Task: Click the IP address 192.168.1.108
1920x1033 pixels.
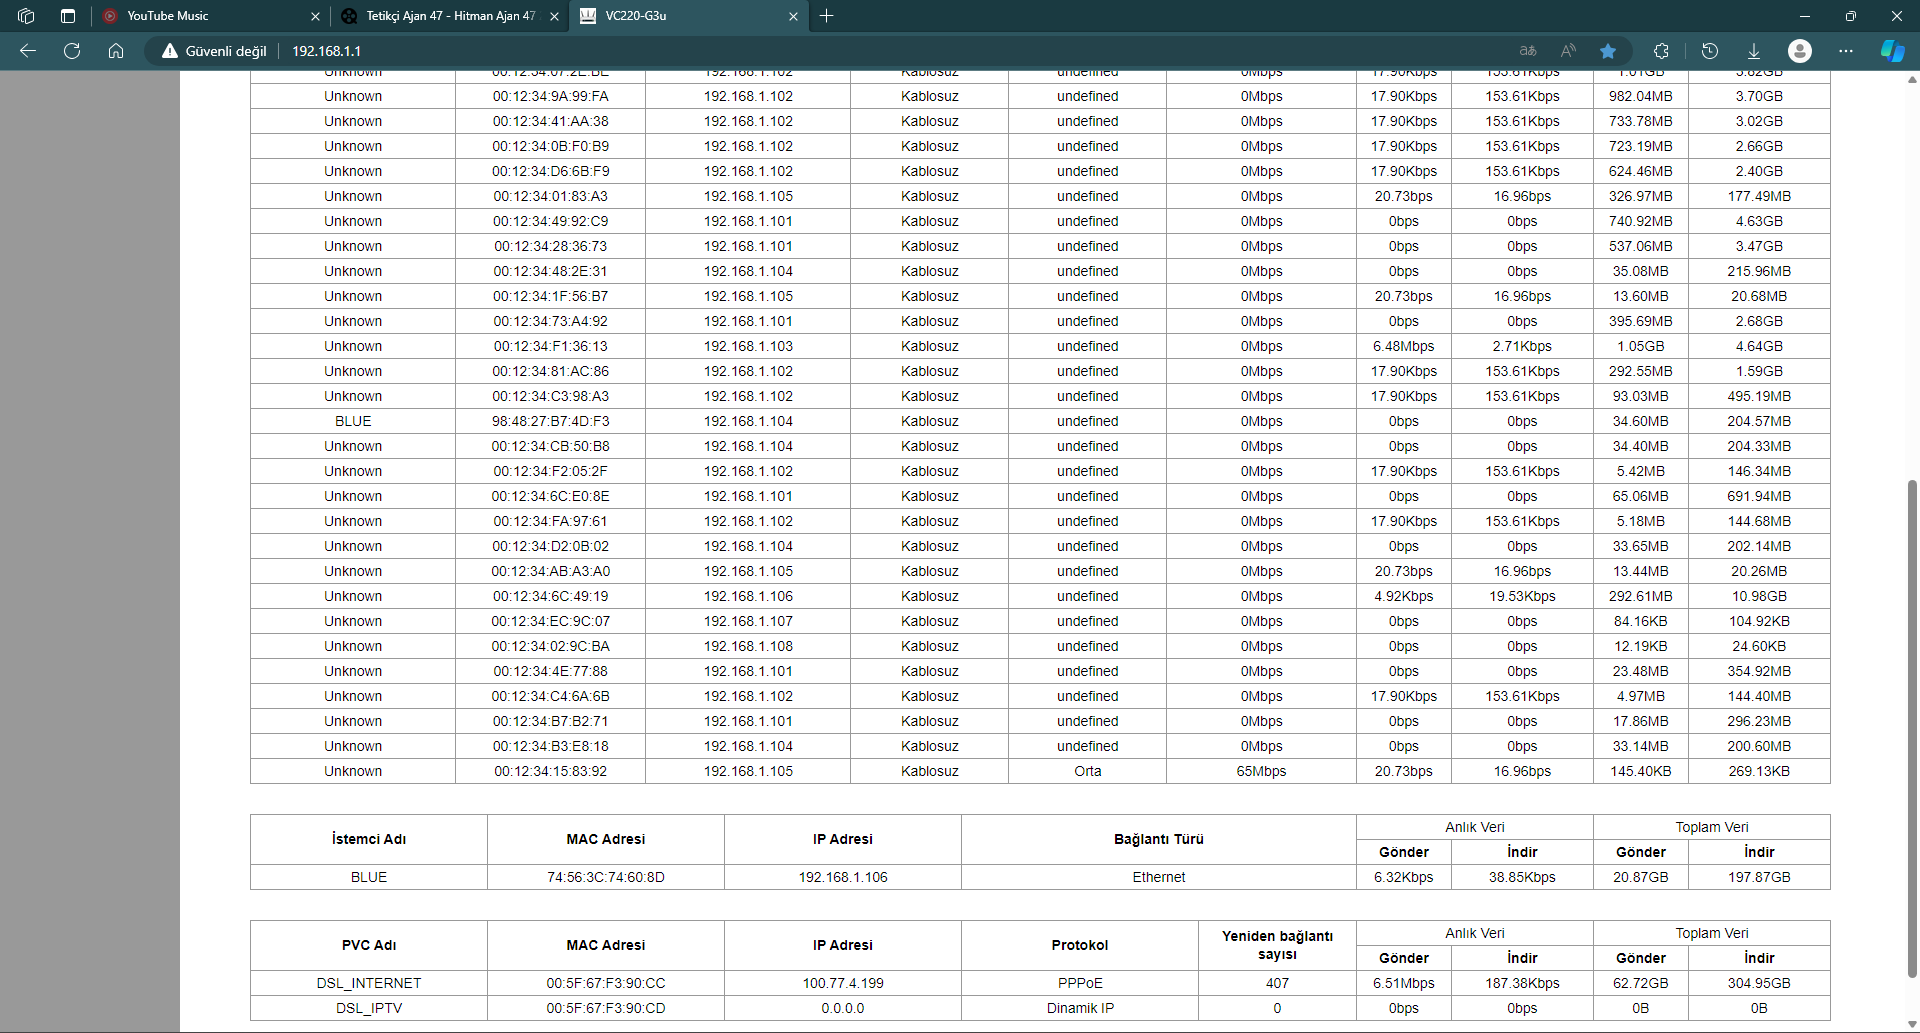Action: point(748,646)
